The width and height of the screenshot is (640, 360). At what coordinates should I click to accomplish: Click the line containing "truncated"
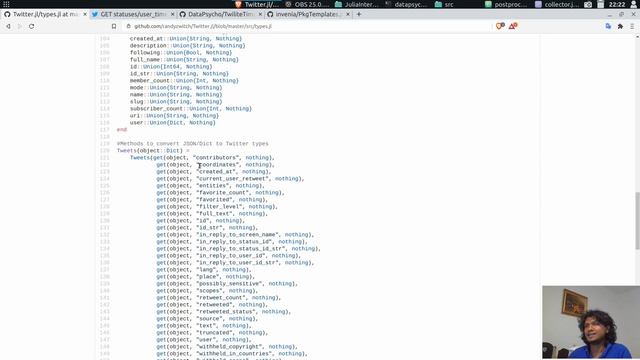(212, 333)
